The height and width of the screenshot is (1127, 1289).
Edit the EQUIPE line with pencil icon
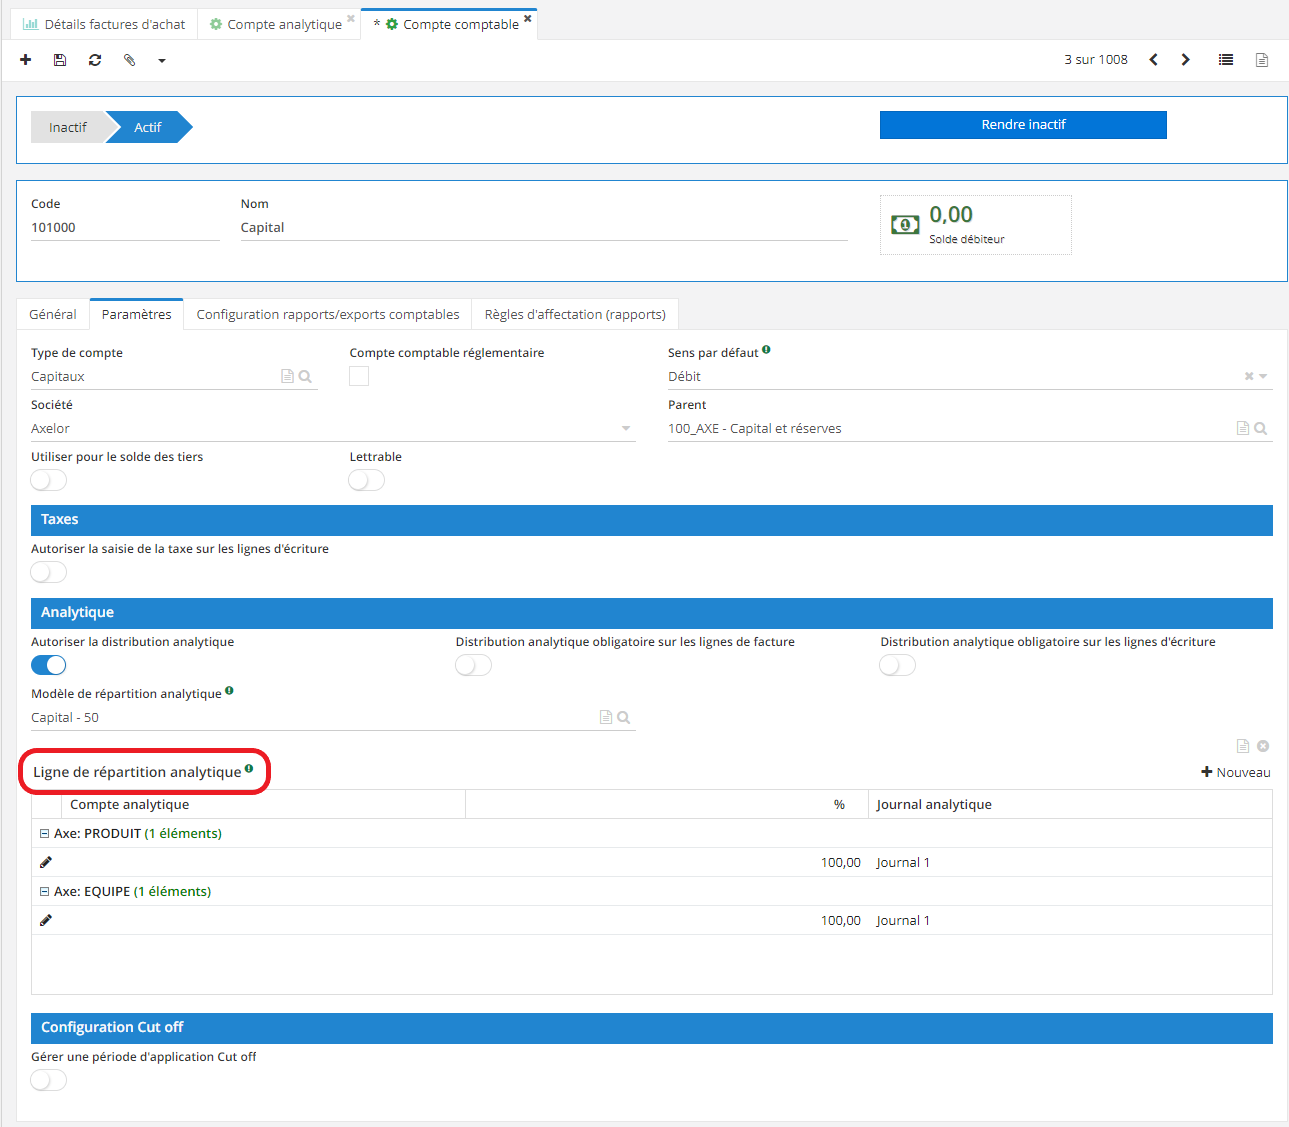[x=46, y=920]
